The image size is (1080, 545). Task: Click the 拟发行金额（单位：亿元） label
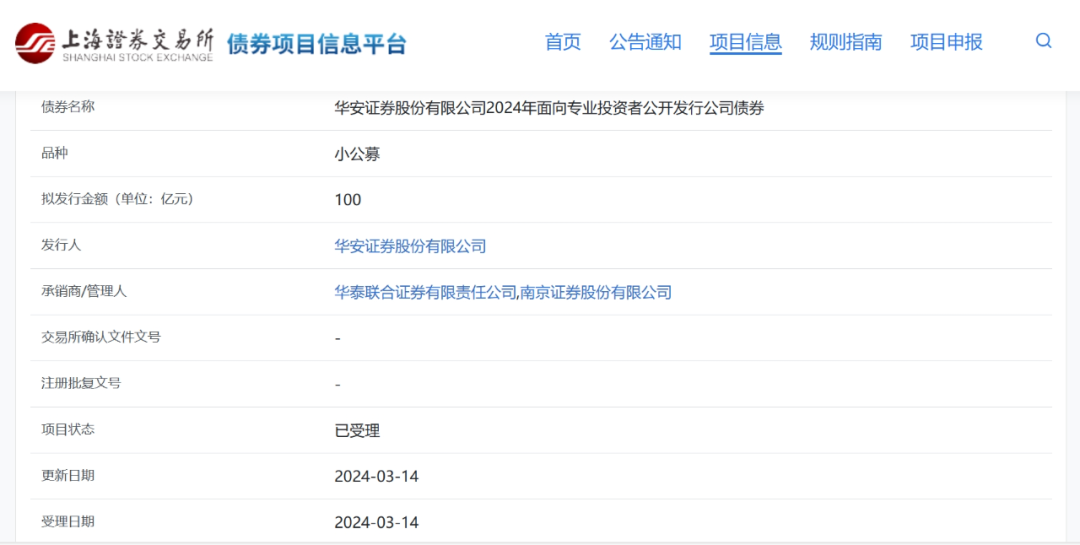[117, 199]
